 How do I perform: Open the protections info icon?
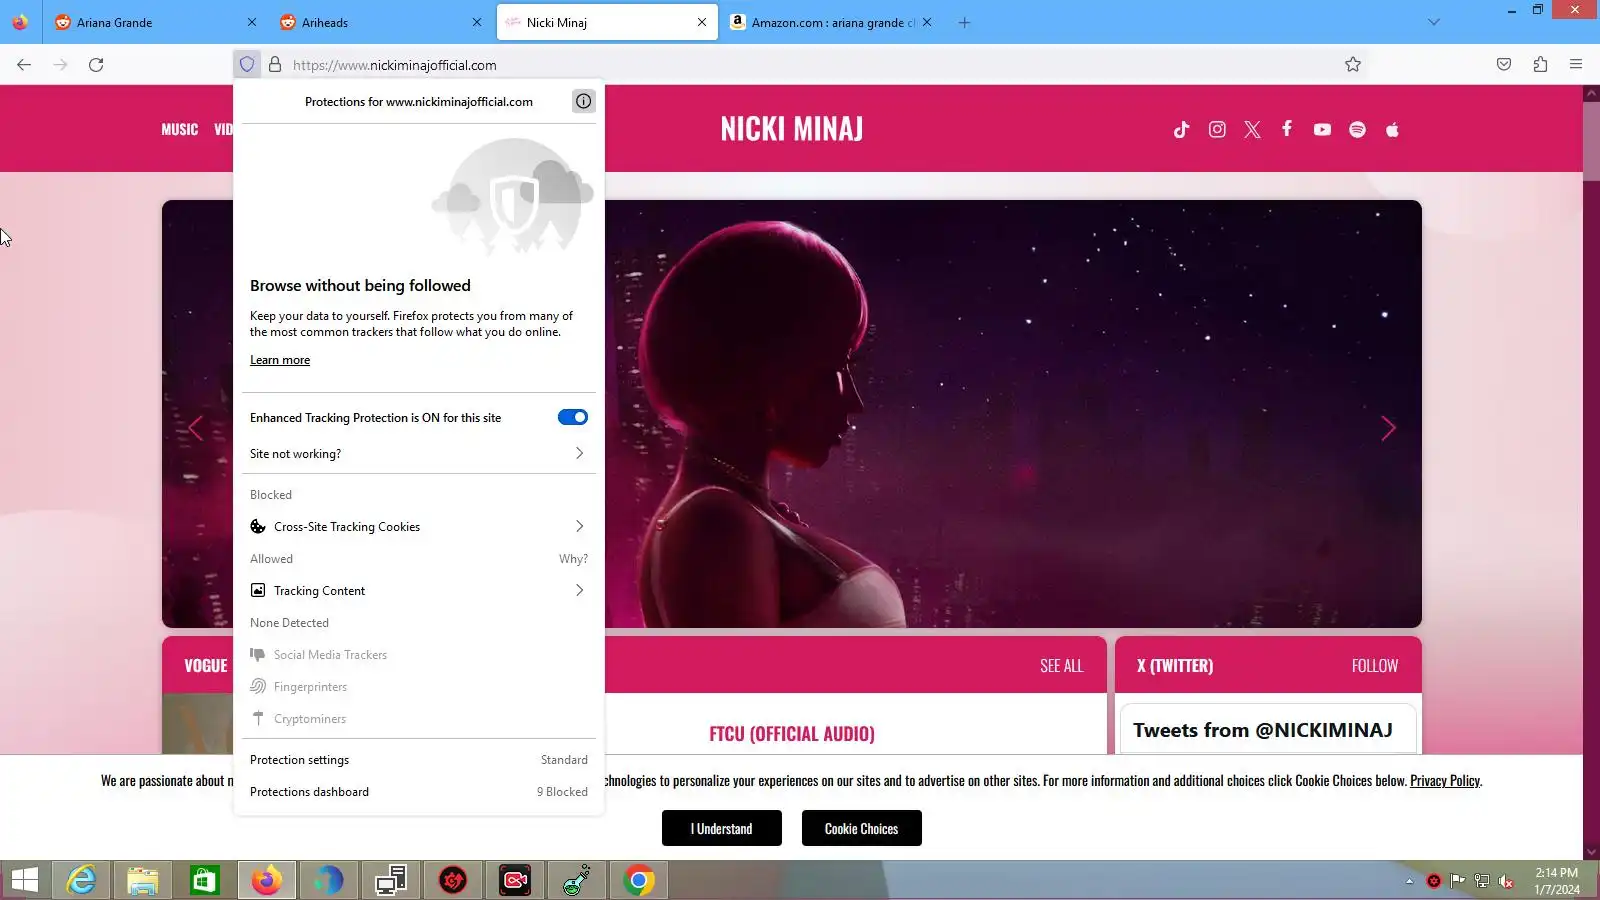click(x=583, y=101)
